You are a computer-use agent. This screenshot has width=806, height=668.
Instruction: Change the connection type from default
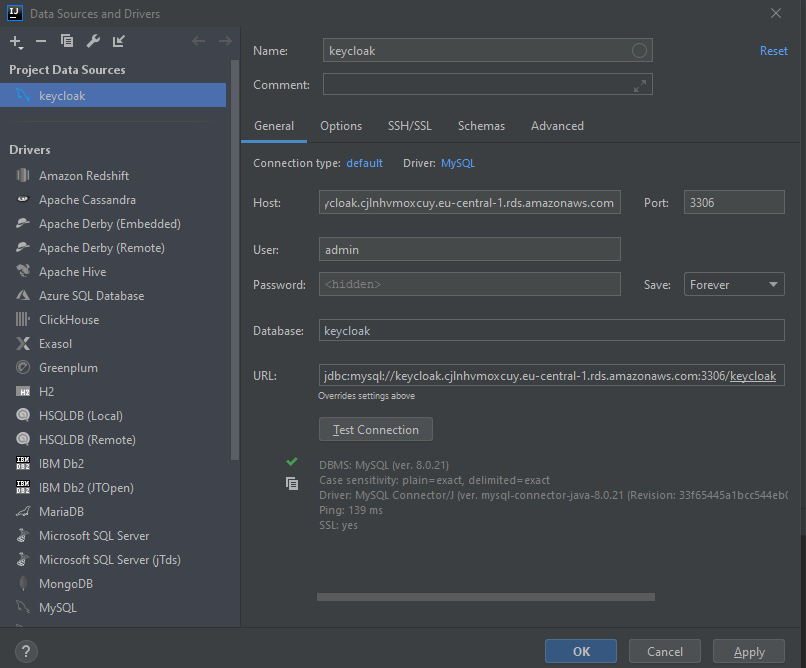[364, 162]
